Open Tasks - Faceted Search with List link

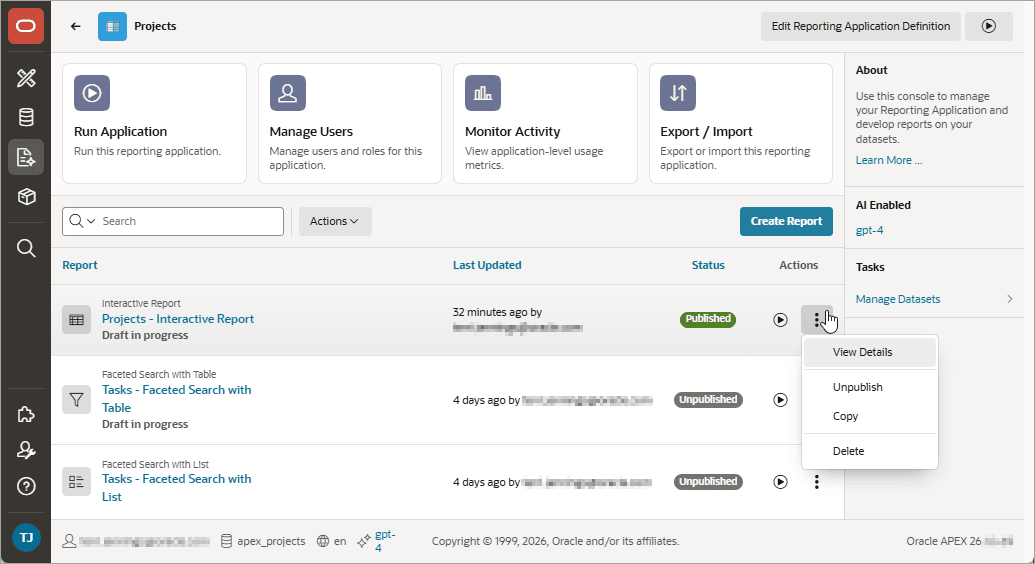coord(176,488)
